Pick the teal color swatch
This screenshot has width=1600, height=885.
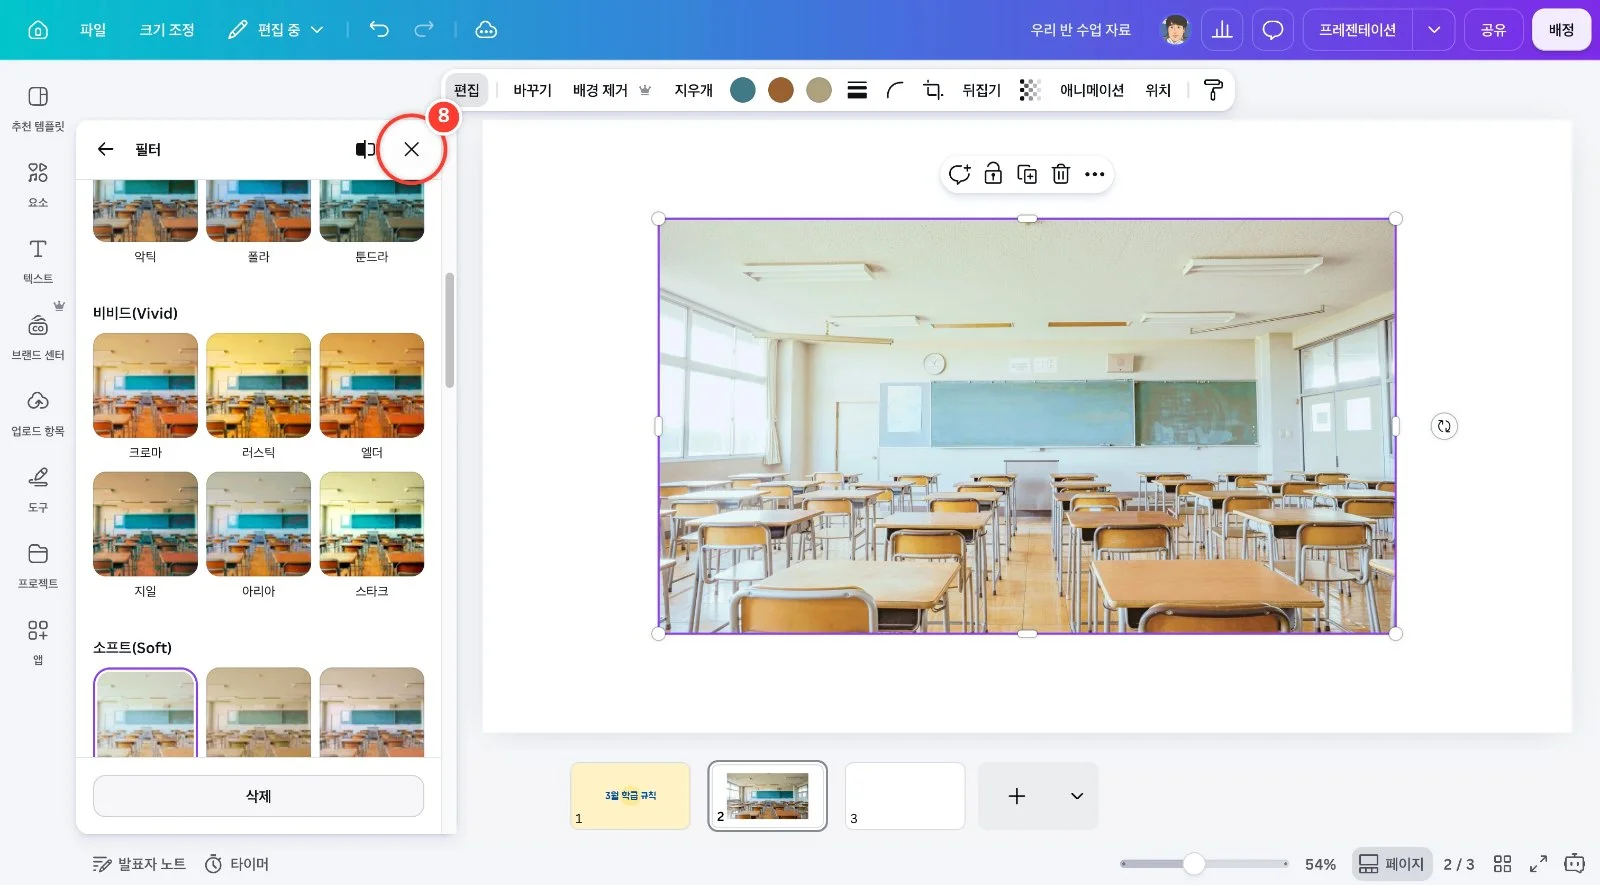[743, 90]
